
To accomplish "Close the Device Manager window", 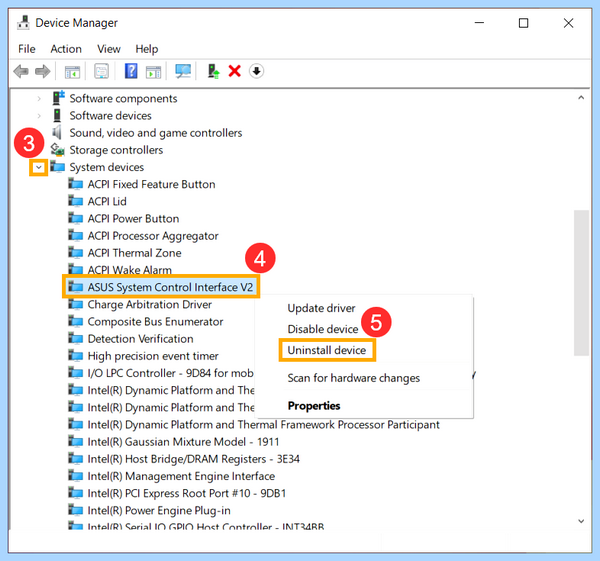I will click(x=568, y=23).
